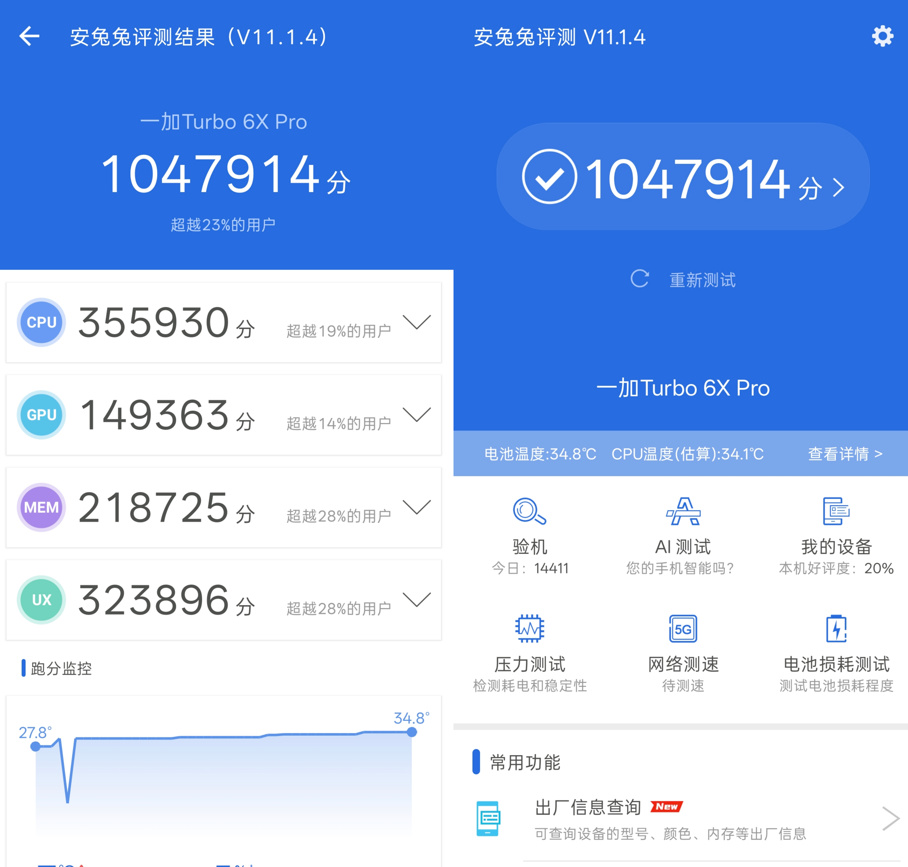Image resolution: width=908 pixels, height=867 pixels.
Task: Tap the 常用功能 section heading
Action: (525, 762)
